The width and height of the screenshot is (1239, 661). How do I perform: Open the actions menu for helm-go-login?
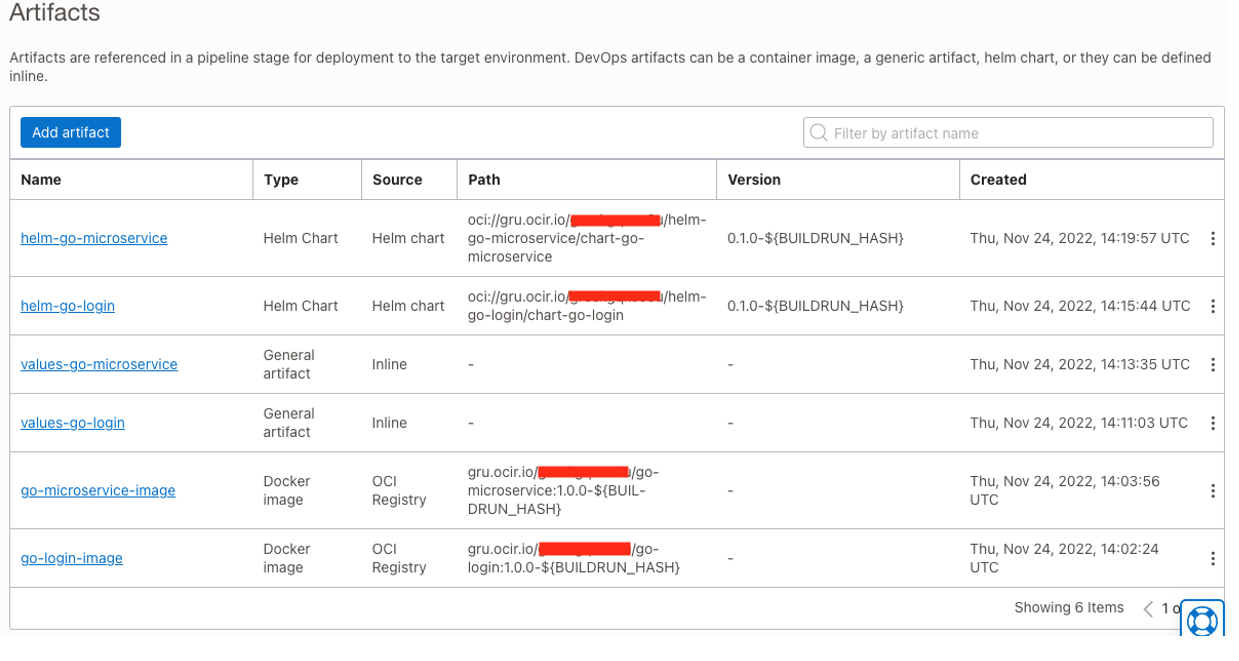tap(1213, 306)
